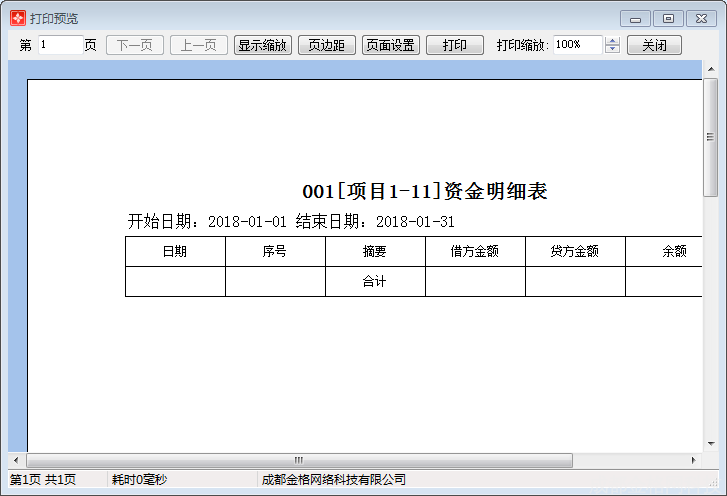Click the horizontal scrollbar left arrow

16,460
